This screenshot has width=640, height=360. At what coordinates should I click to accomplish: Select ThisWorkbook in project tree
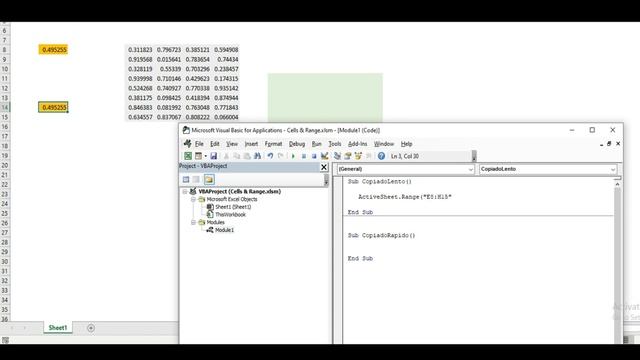[x=230, y=215]
